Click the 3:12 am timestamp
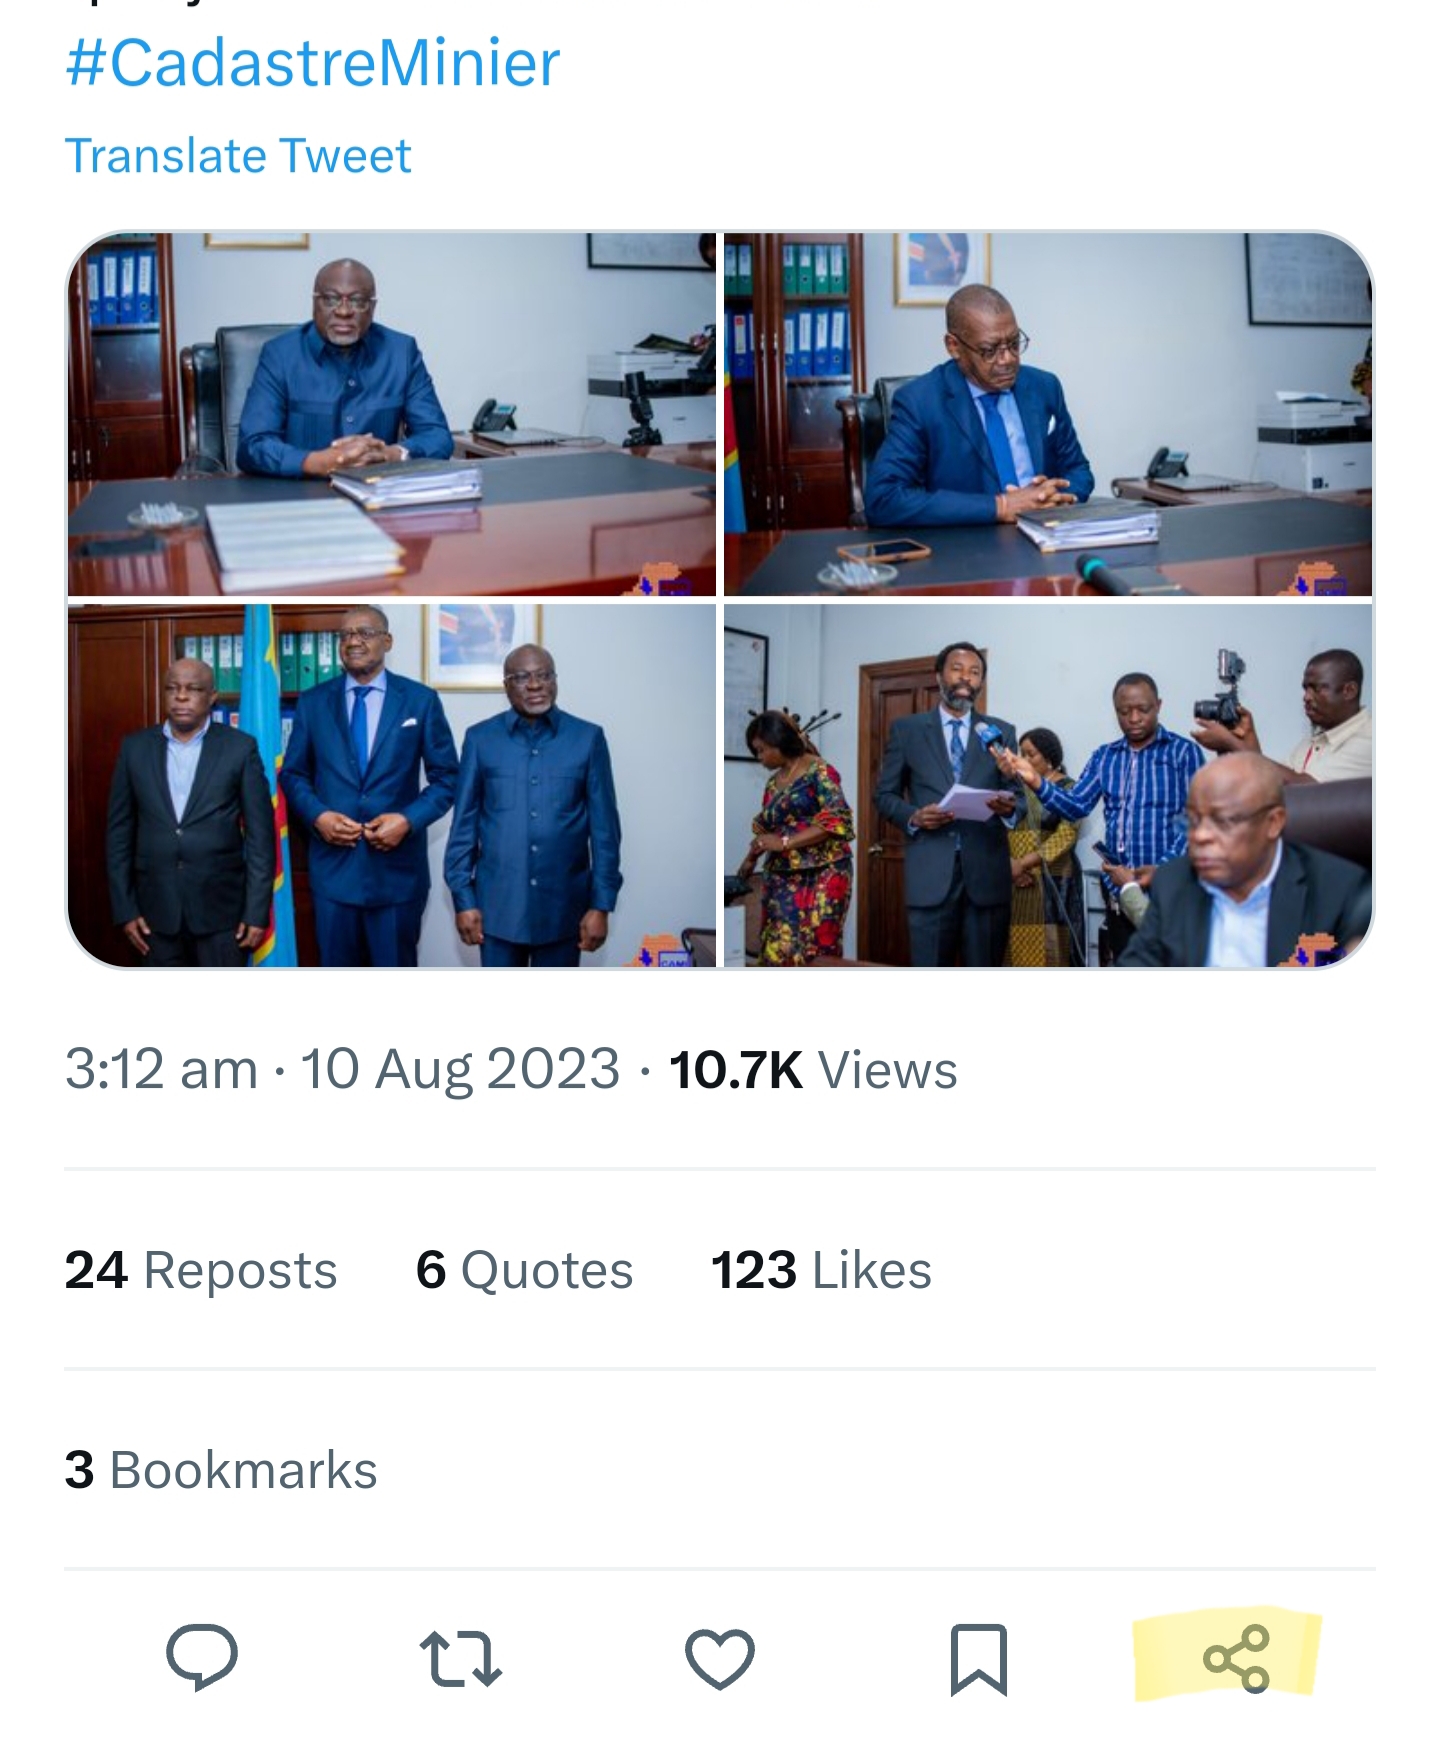The image size is (1440, 1746). point(161,1069)
